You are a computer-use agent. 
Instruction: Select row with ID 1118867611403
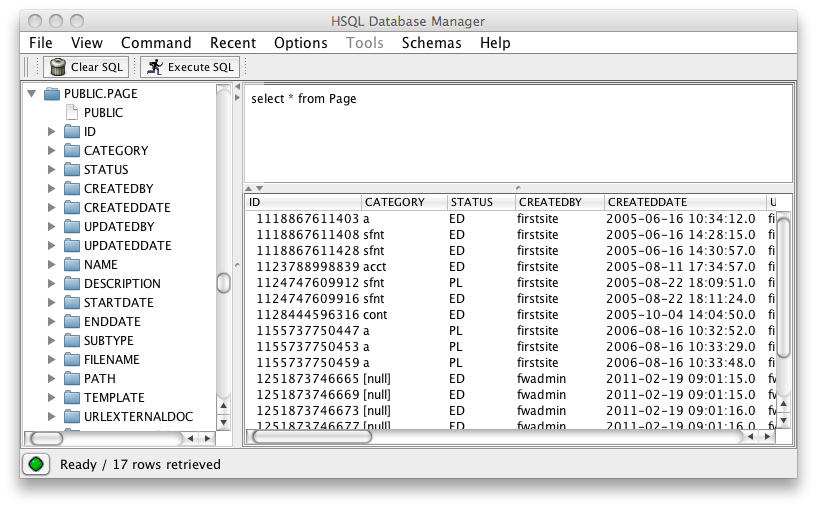click(511, 219)
